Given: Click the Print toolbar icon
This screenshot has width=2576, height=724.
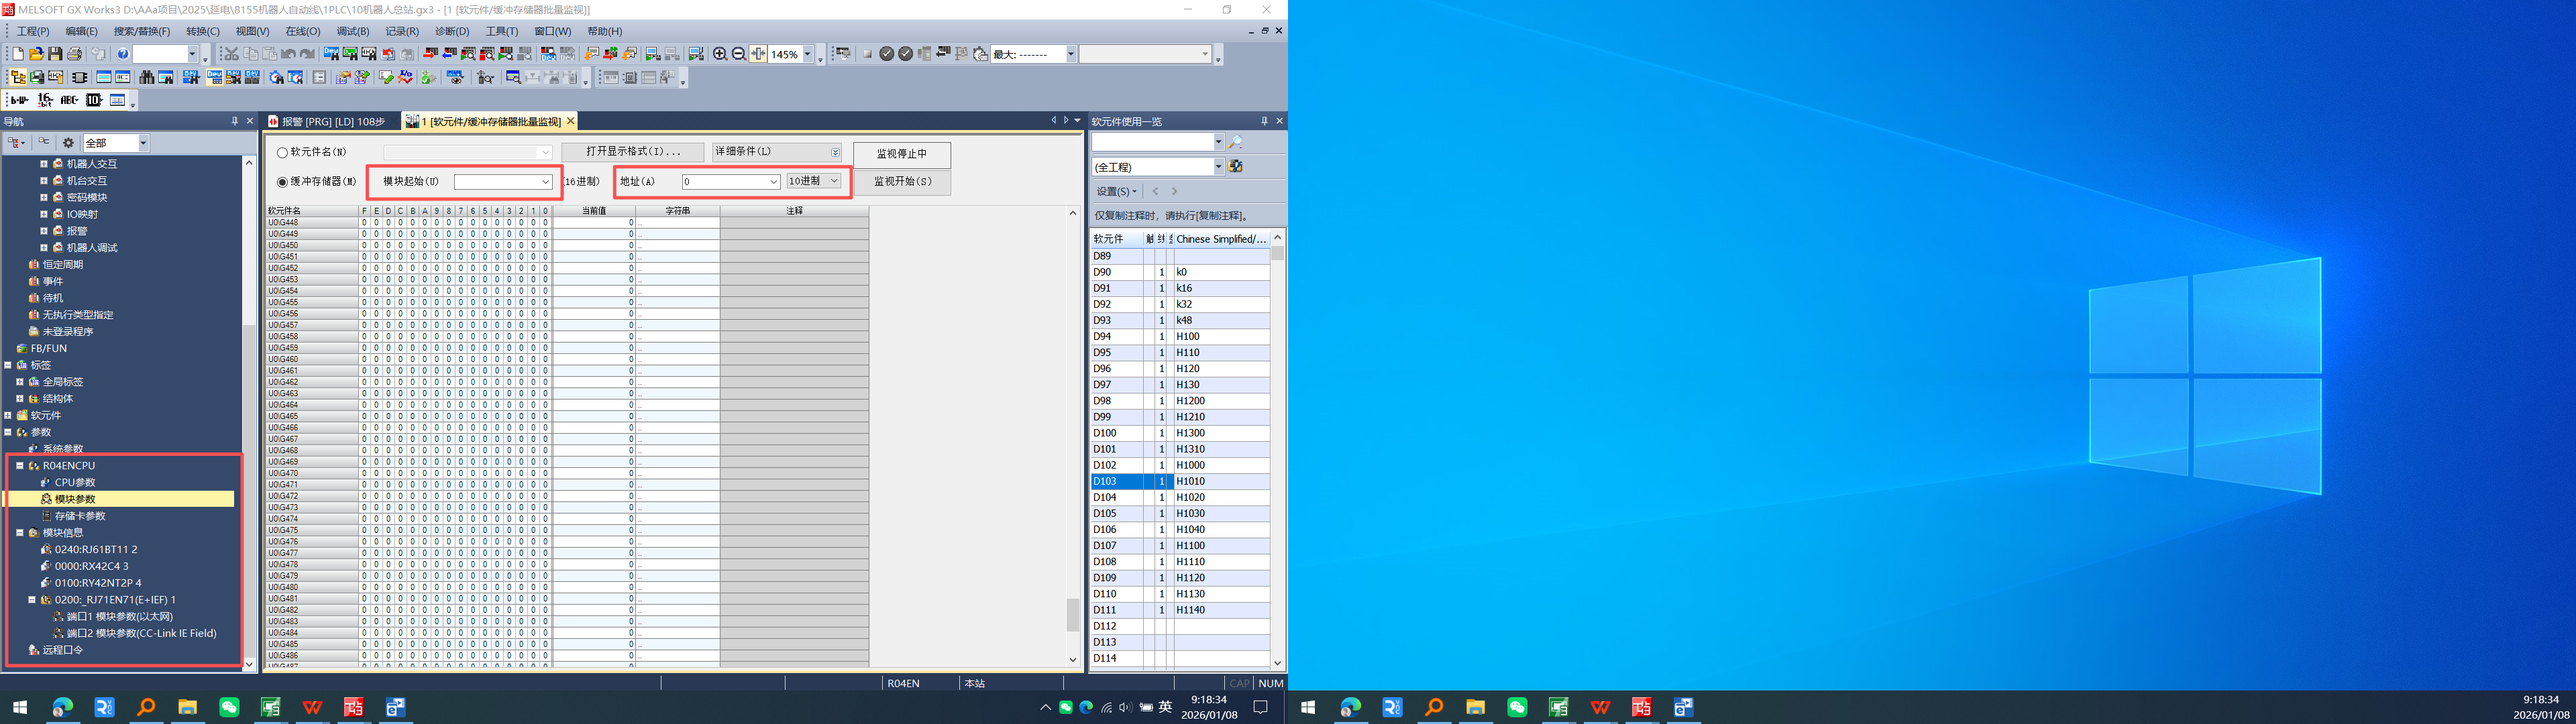Looking at the screenshot, I should (x=74, y=54).
